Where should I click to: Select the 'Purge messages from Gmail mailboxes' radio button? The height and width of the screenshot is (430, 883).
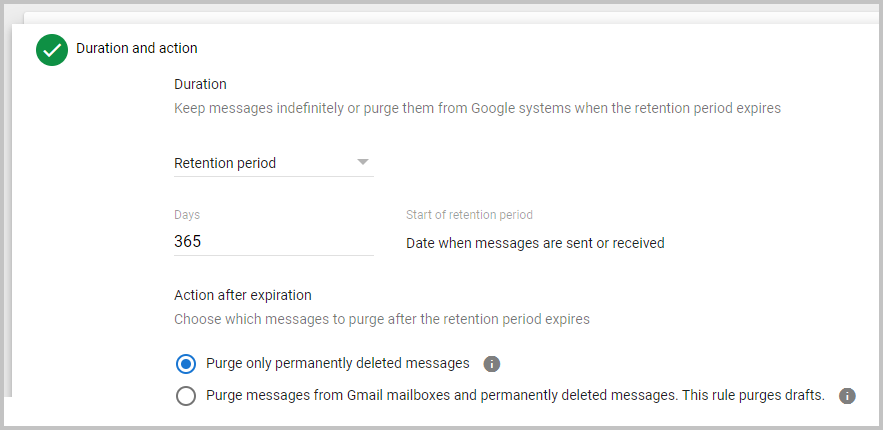point(185,396)
